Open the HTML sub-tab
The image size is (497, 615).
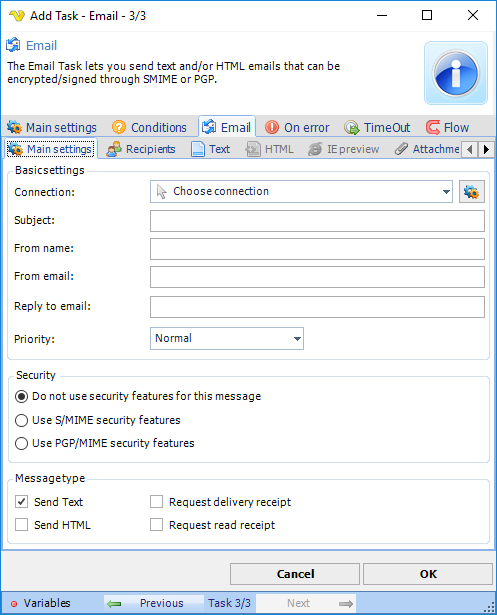(269, 149)
